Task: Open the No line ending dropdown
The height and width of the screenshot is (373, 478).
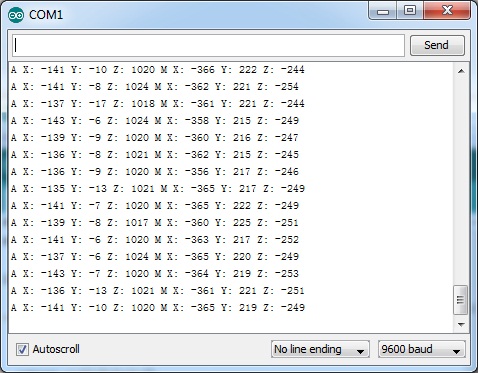Action: [320, 349]
